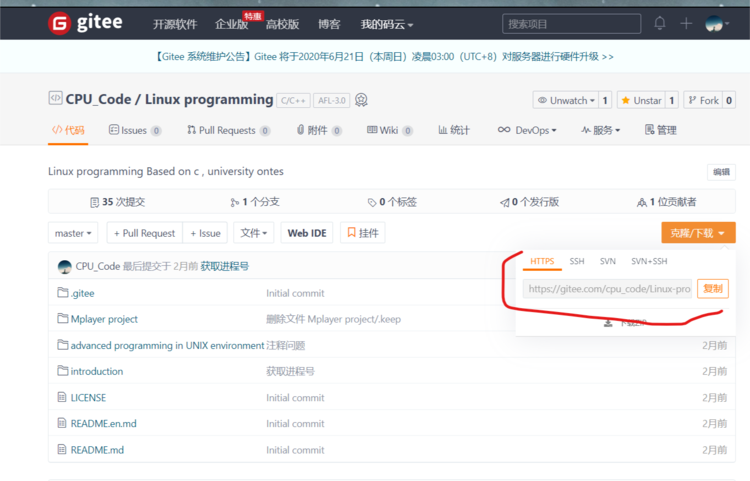Switch to the Wiki tab
This screenshot has height=481, width=750.
(389, 130)
